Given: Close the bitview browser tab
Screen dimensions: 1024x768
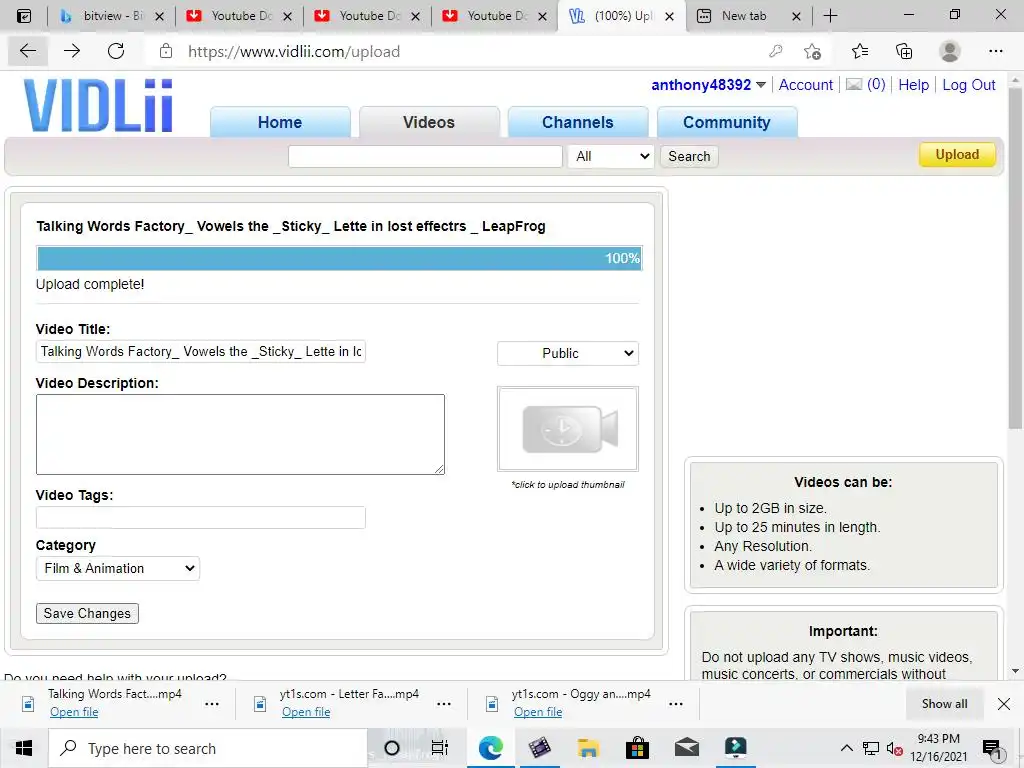Looking at the screenshot, I should (x=159, y=16).
